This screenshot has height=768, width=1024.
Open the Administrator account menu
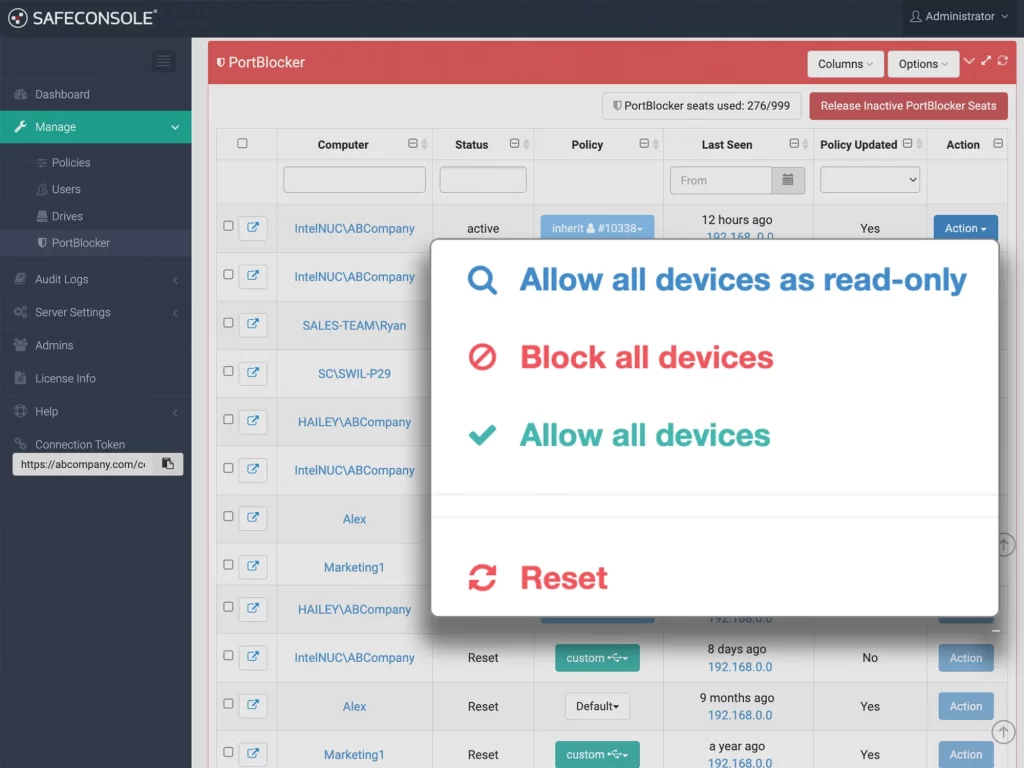point(959,17)
